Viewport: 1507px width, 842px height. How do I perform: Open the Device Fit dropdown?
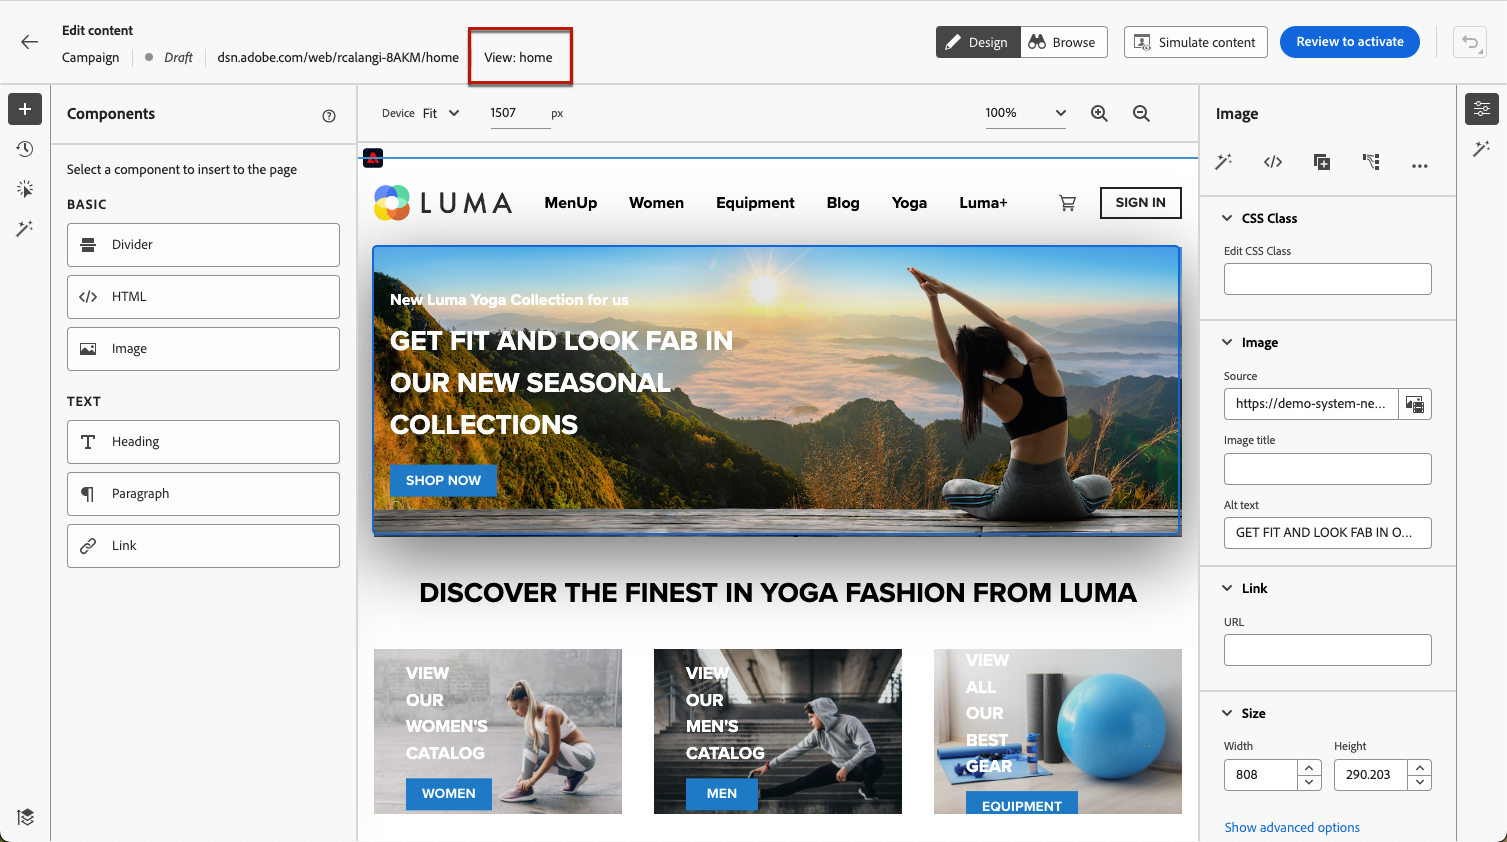(441, 113)
